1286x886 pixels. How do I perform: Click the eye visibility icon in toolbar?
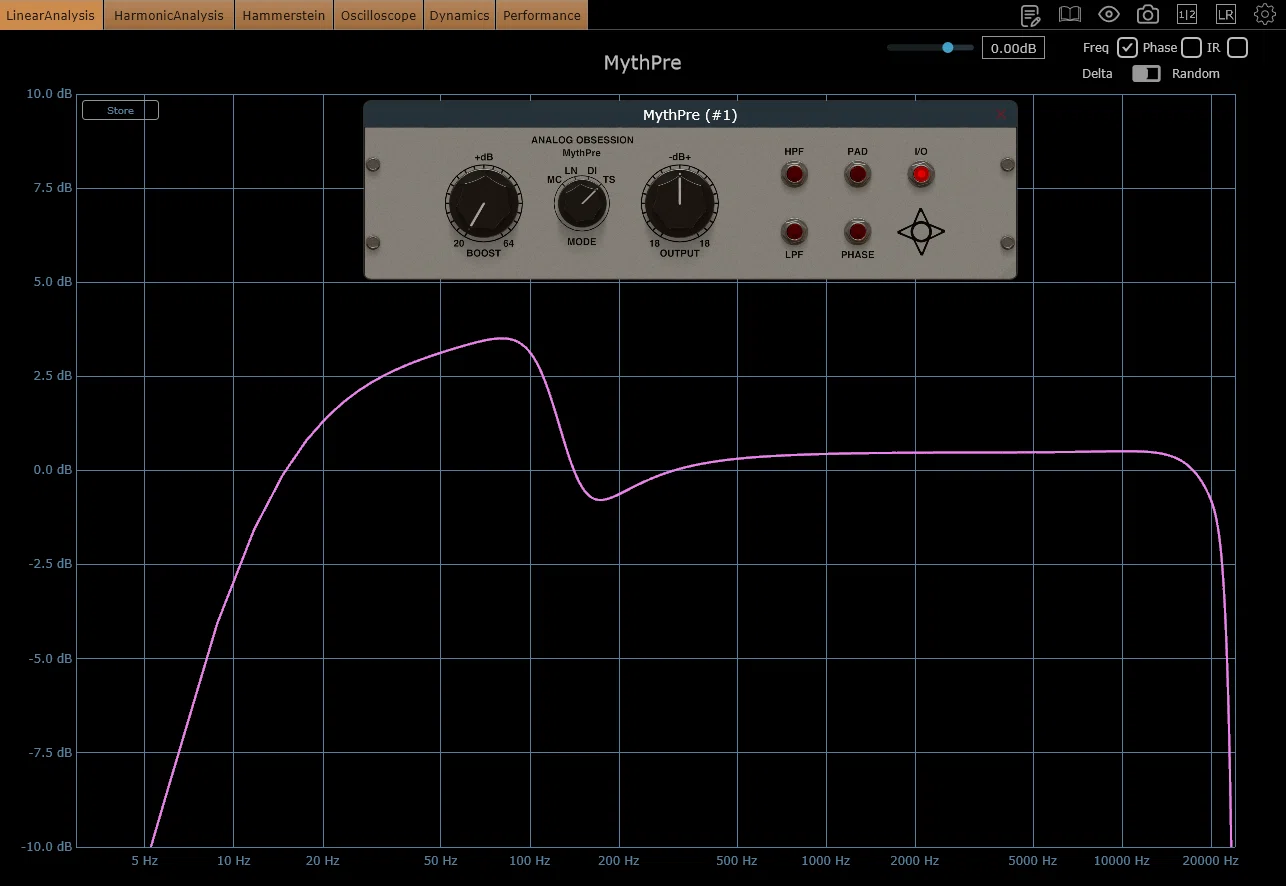[x=1108, y=14]
